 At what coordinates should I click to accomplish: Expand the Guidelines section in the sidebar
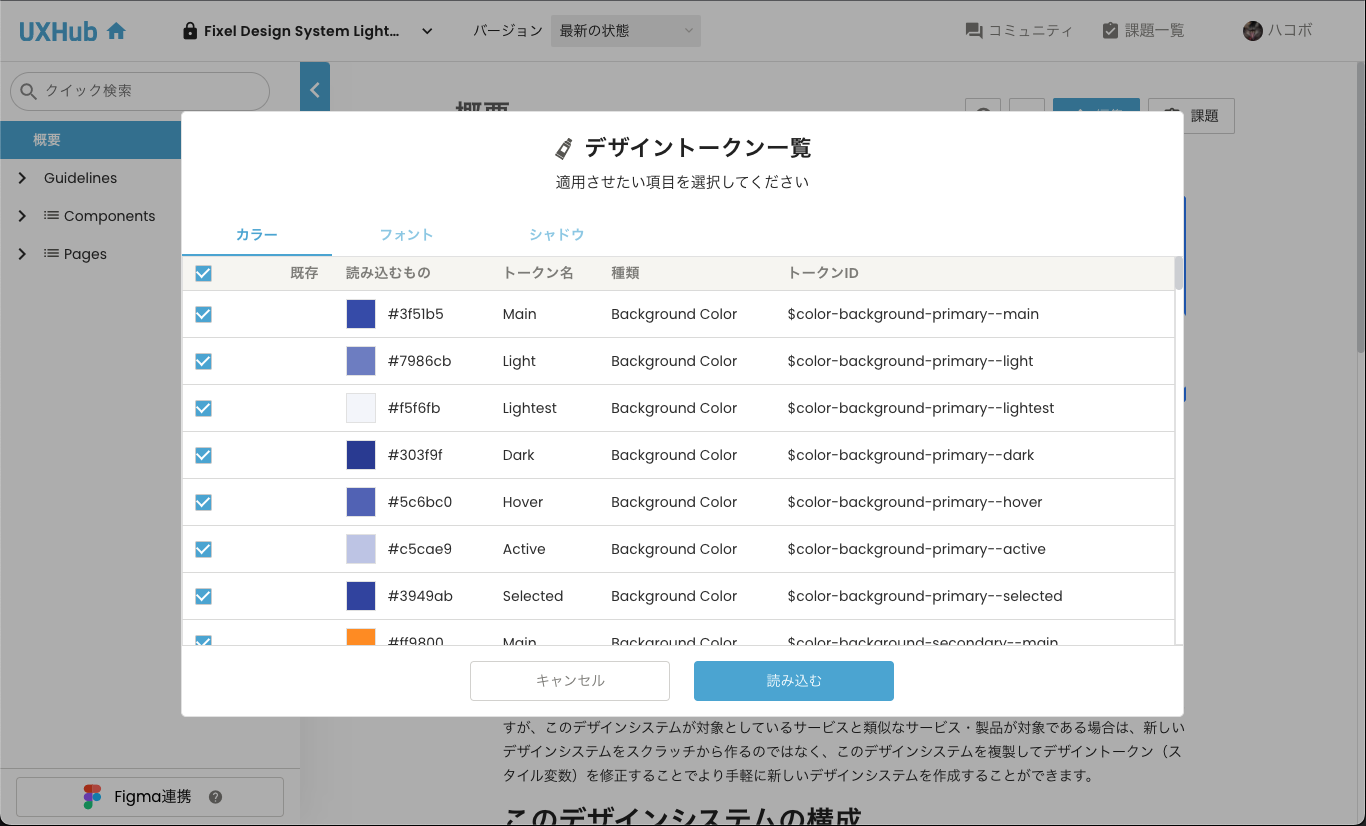pyautogui.click(x=22, y=177)
